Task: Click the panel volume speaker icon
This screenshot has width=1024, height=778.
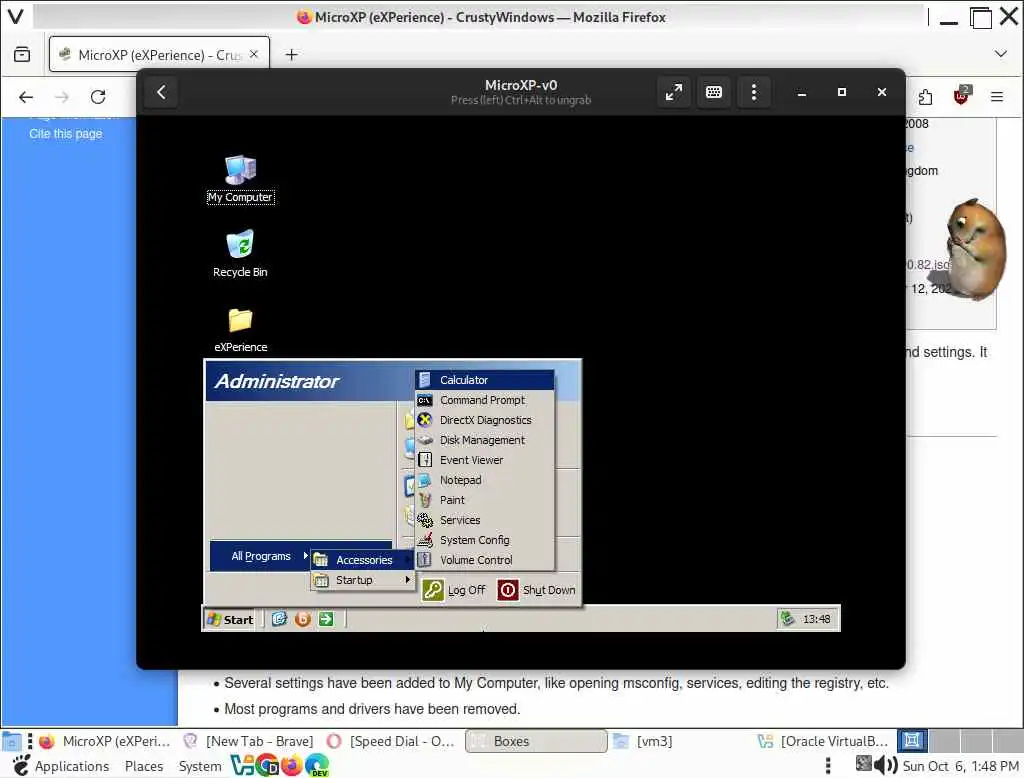Action: tap(886, 765)
